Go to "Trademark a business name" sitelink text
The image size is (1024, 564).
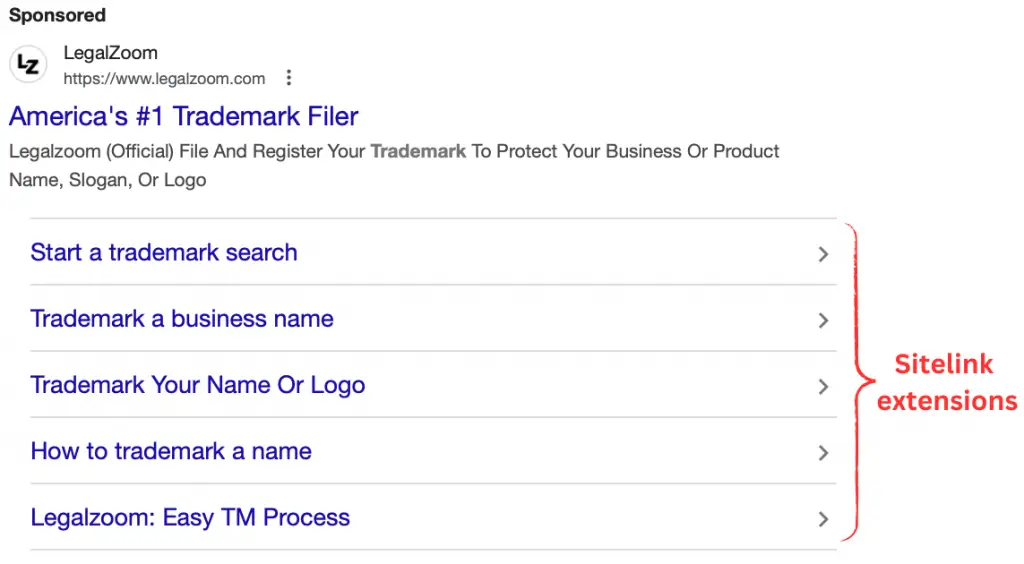point(182,319)
